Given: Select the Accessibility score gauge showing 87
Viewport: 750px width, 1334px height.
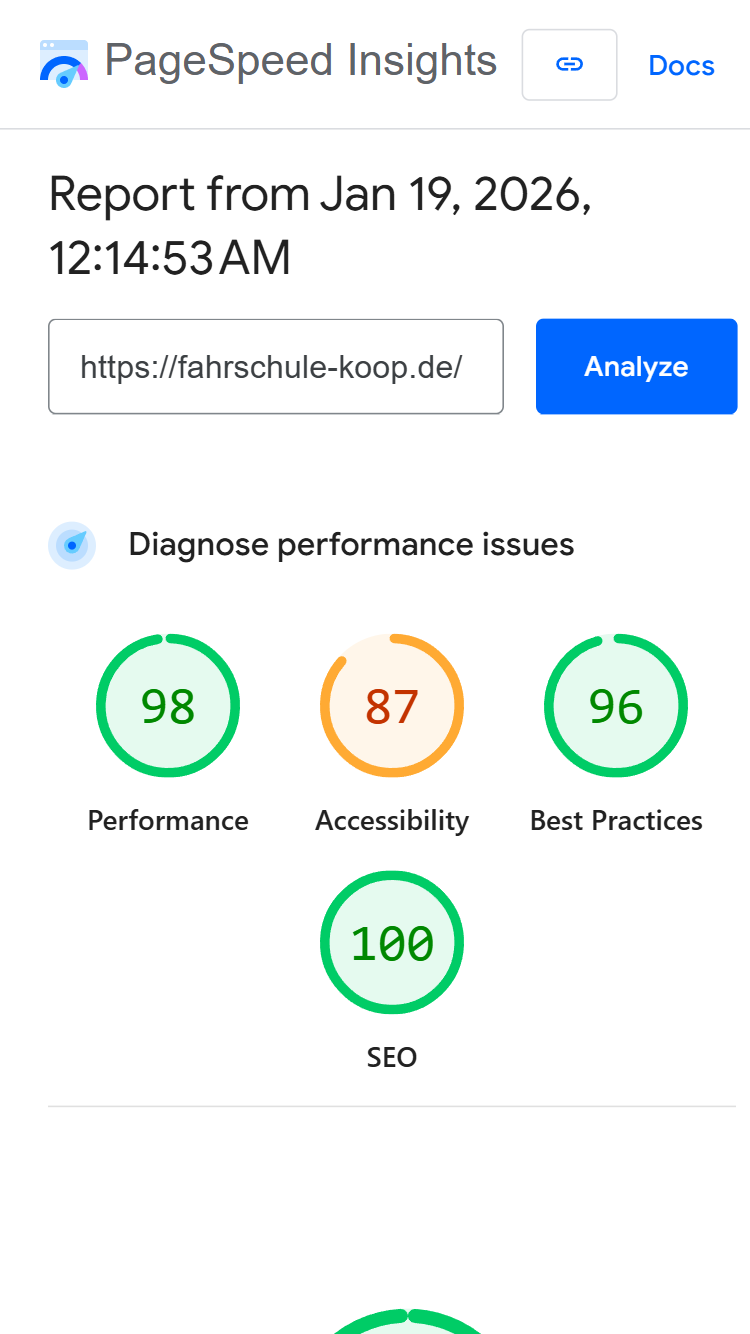Looking at the screenshot, I should [x=391, y=705].
